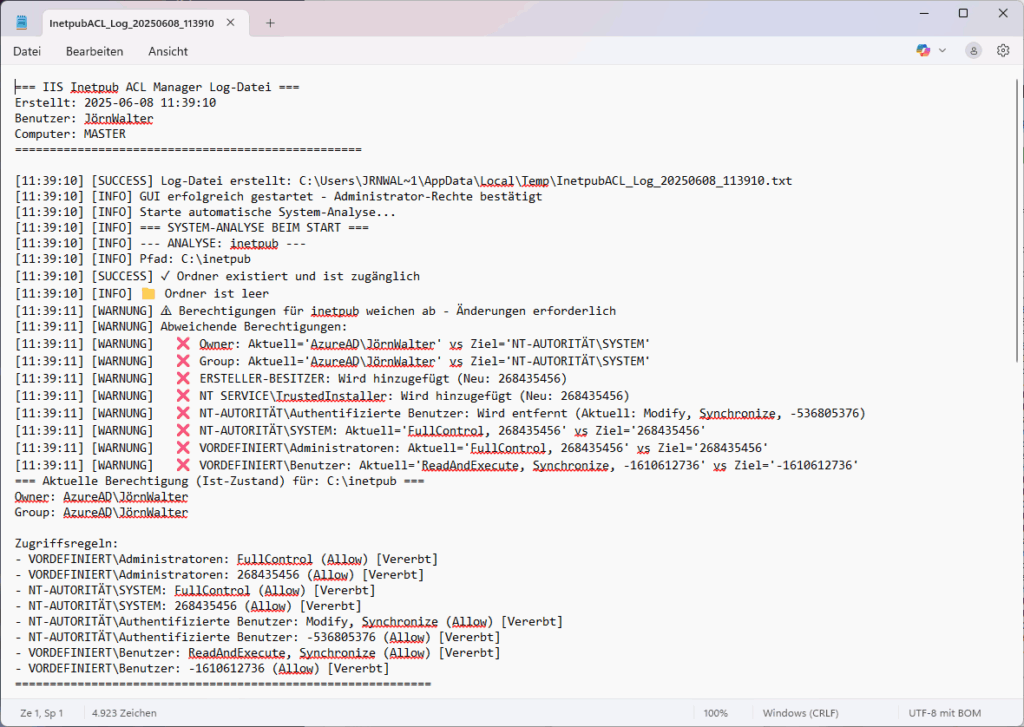
Task: Click the account profile icon
Action: (x=973, y=50)
